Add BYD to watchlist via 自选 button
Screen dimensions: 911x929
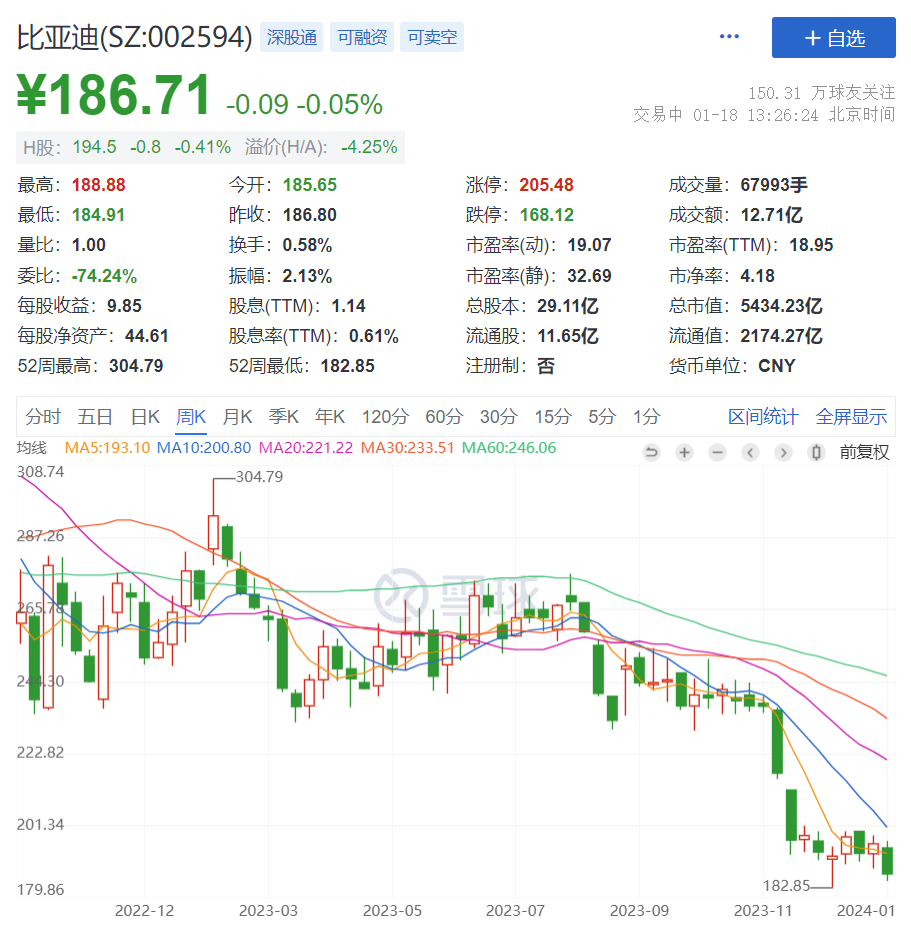(834, 37)
